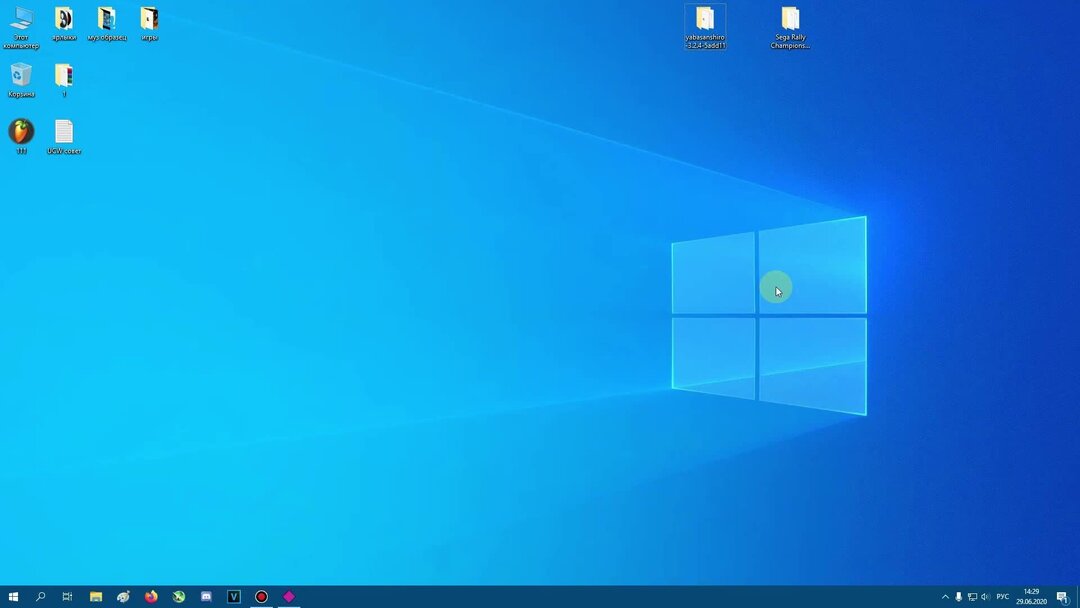
Task: Open the green globe app in taskbar
Action: coord(178,596)
